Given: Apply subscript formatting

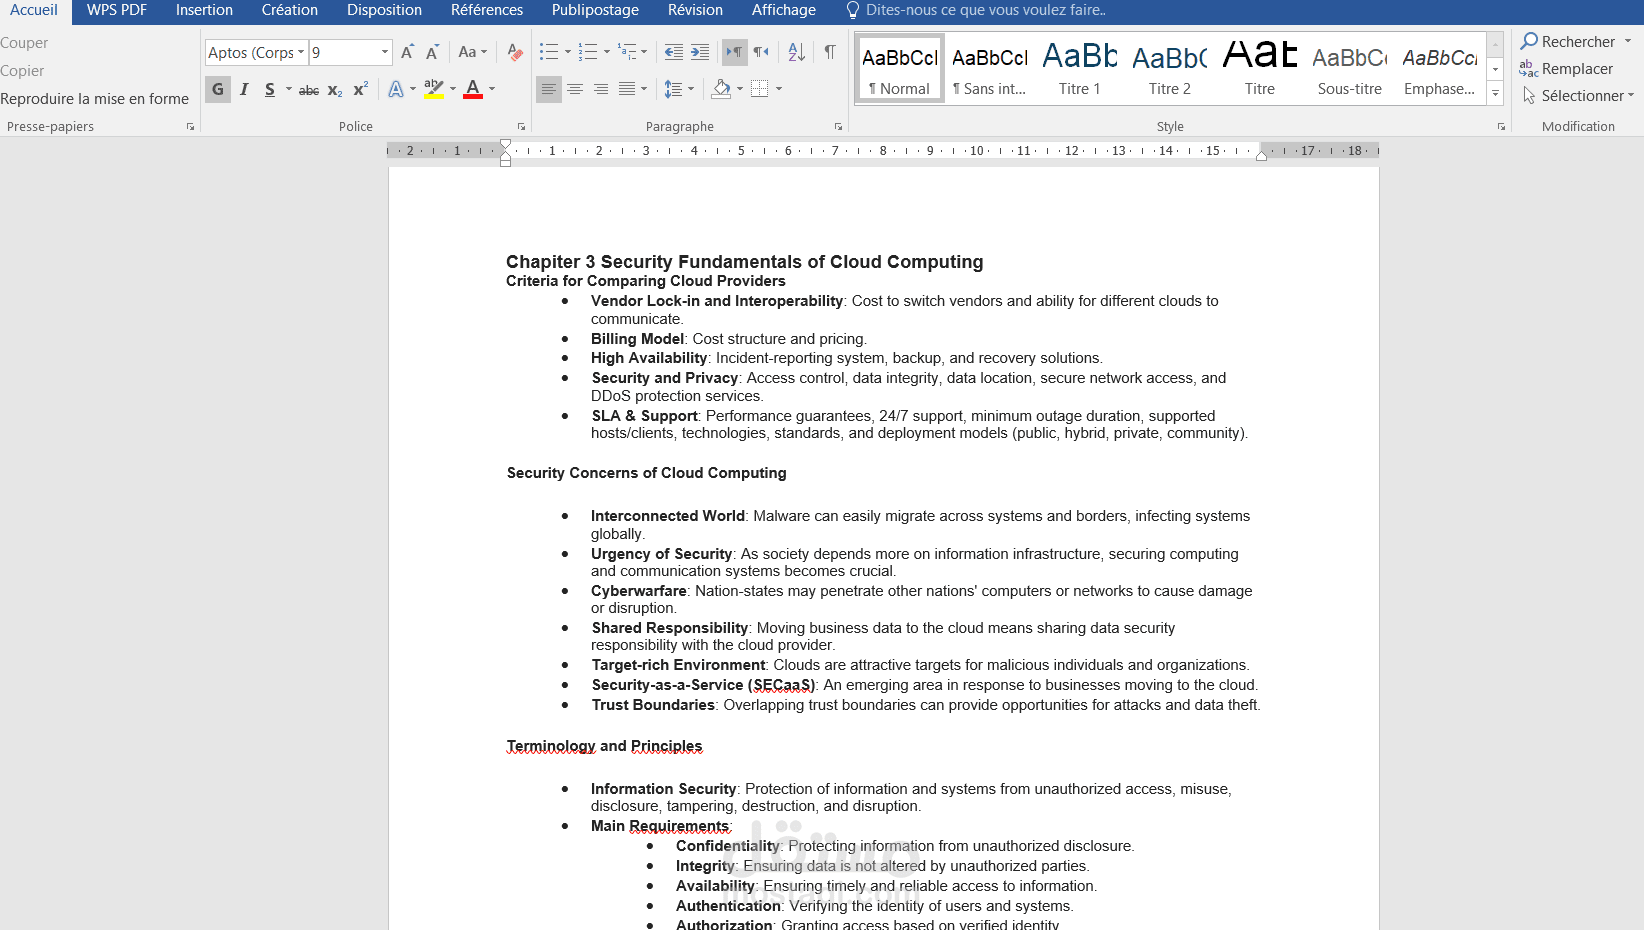Looking at the screenshot, I should tap(335, 89).
